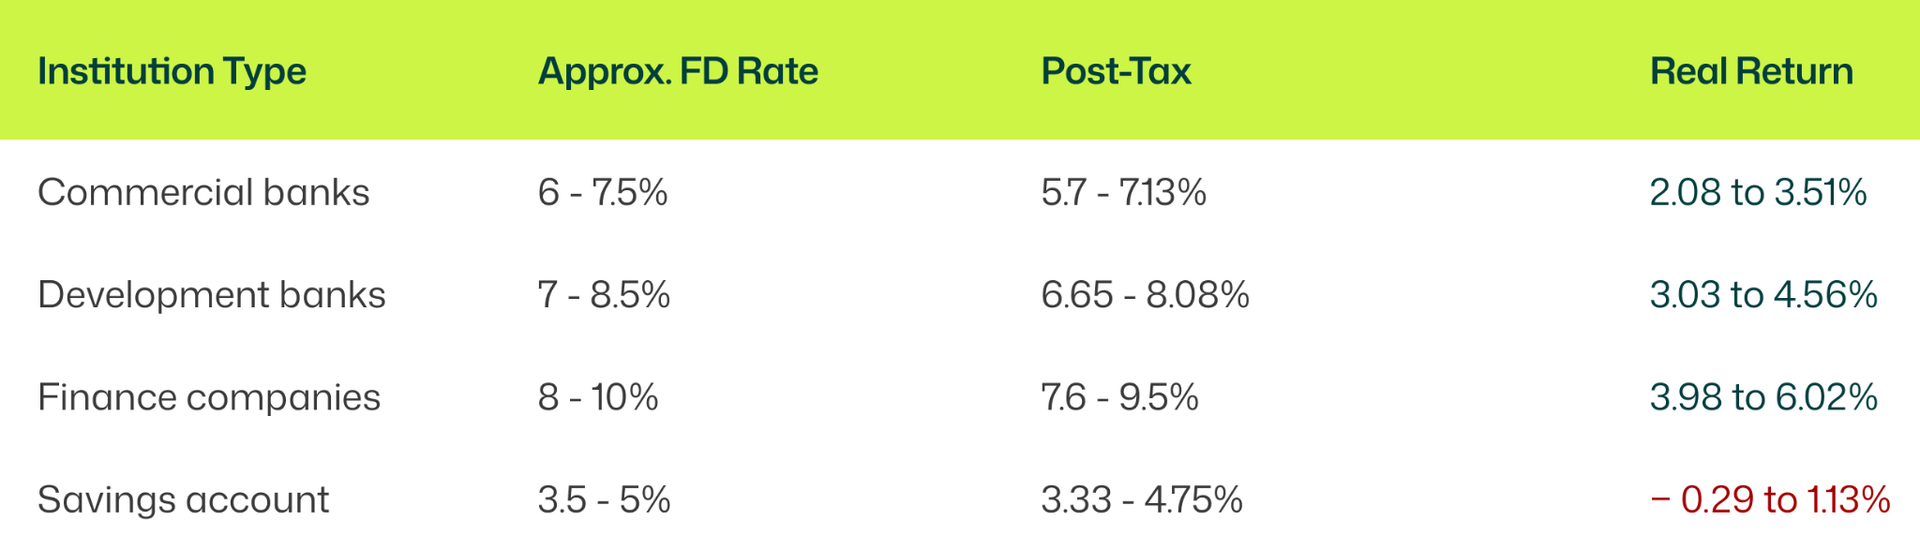Click the 7.6 - 9.5% post-tax cell

pyautogui.click(x=1119, y=398)
